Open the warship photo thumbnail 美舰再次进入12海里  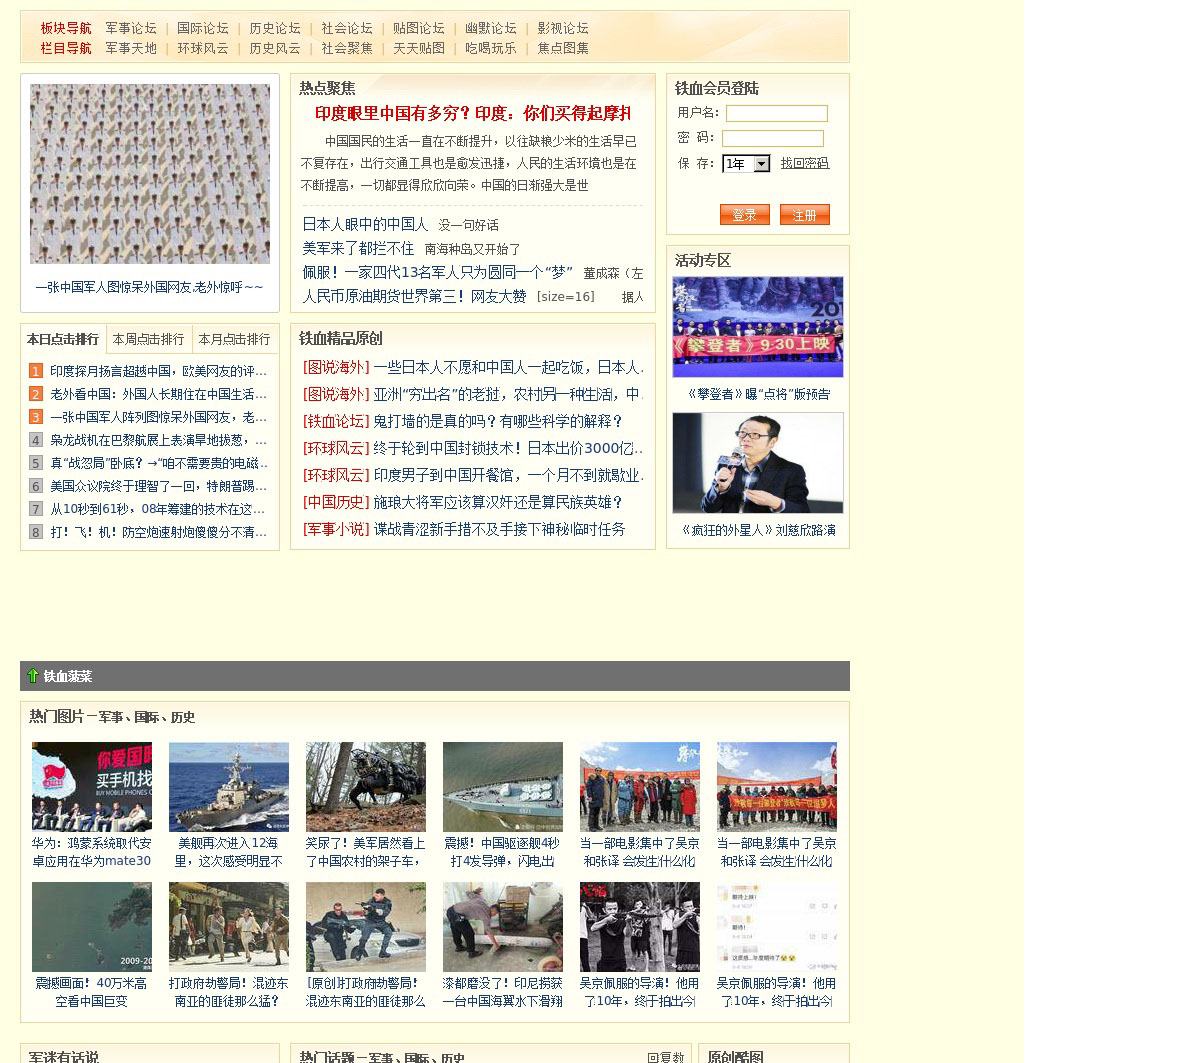click(x=228, y=786)
